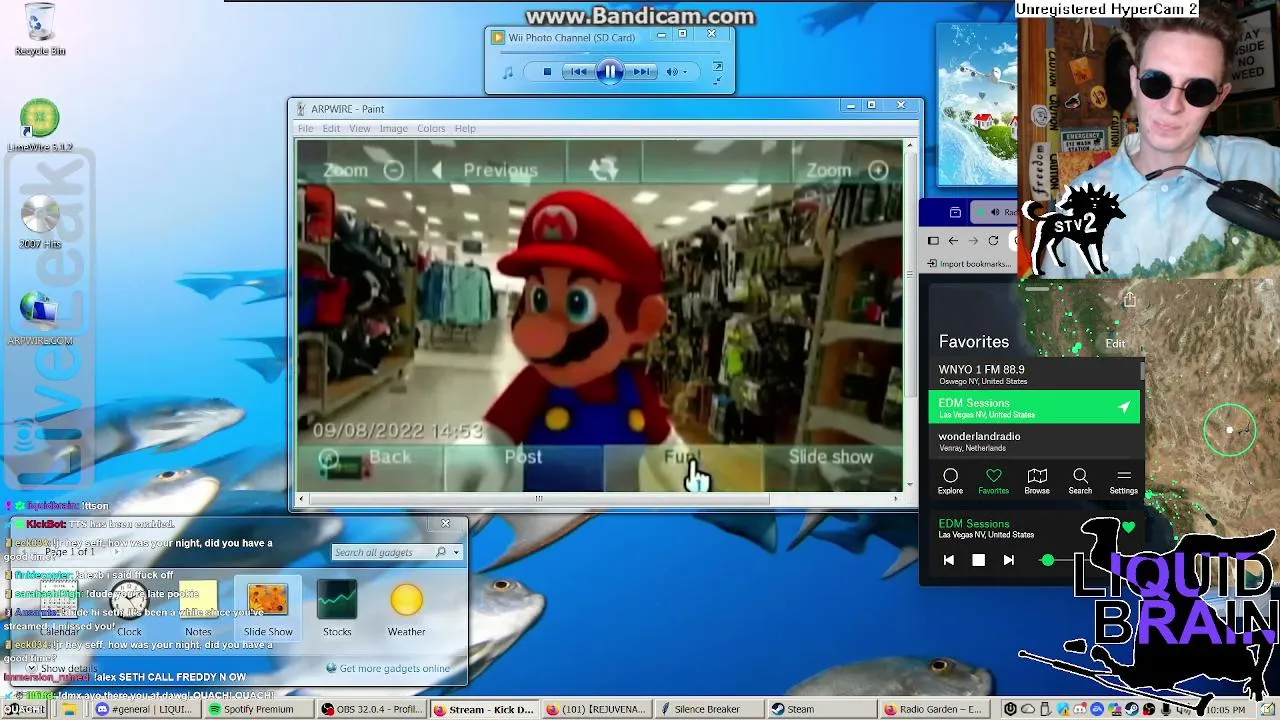Open the gadget search dropdown arrow

pyautogui.click(x=456, y=552)
